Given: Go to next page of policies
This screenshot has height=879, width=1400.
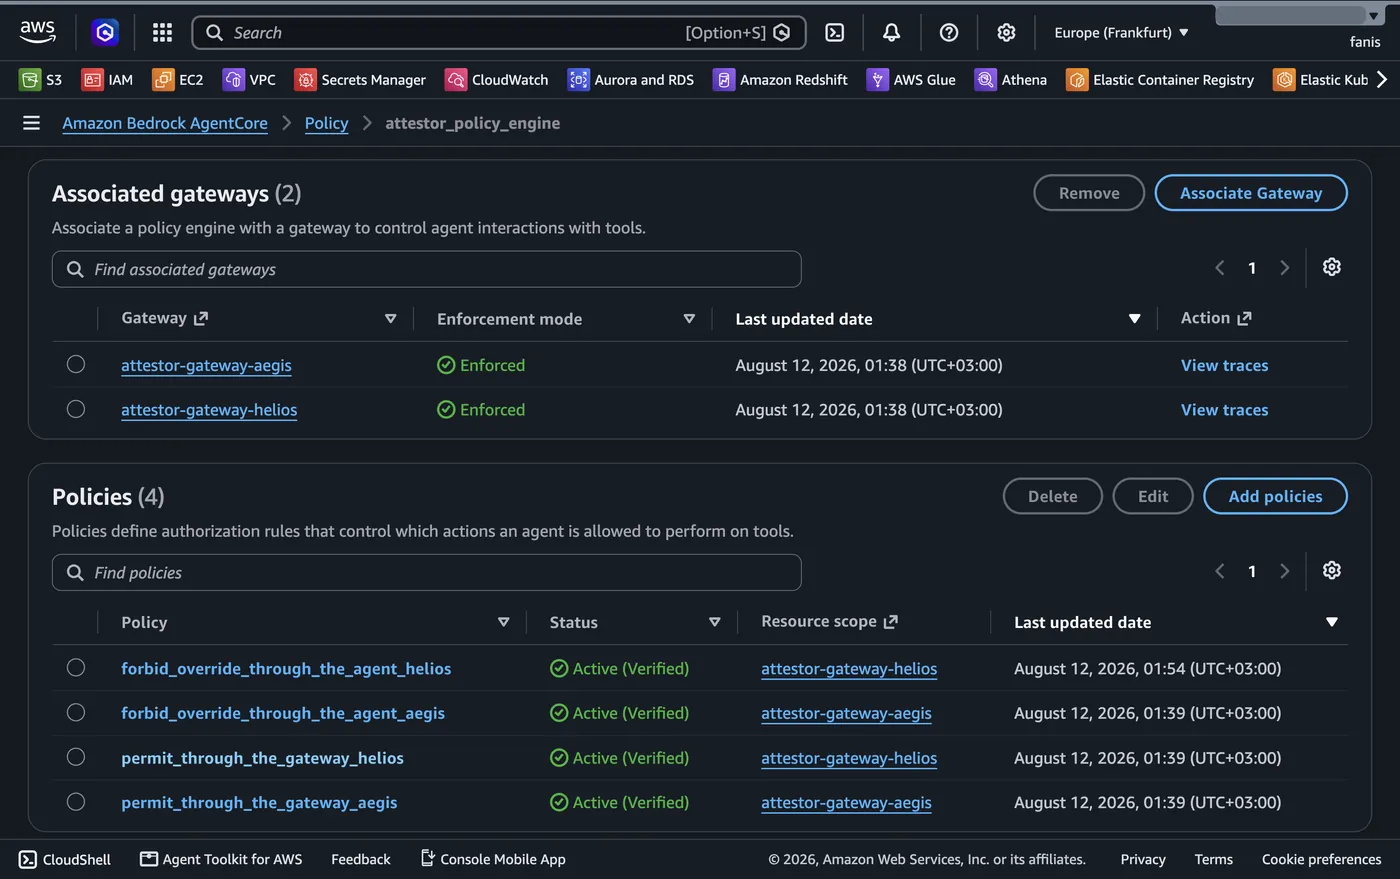Looking at the screenshot, I should [x=1285, y=571].
